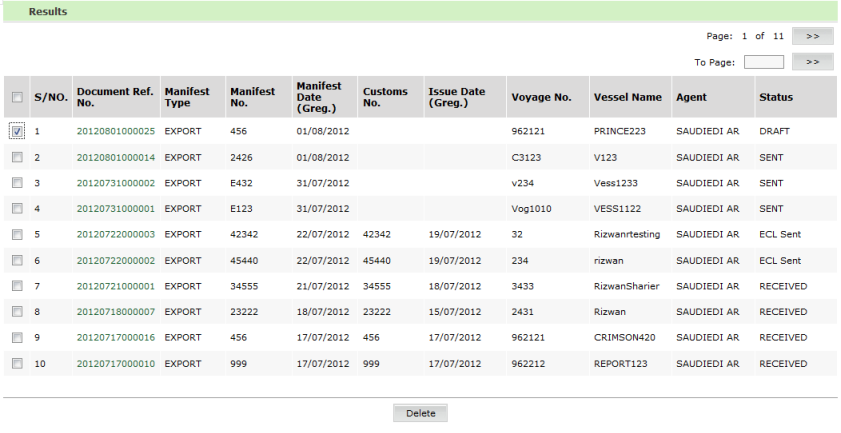Click the Status column header
Image resolution: width=841 pixels, height=433 pixels.
775,98
